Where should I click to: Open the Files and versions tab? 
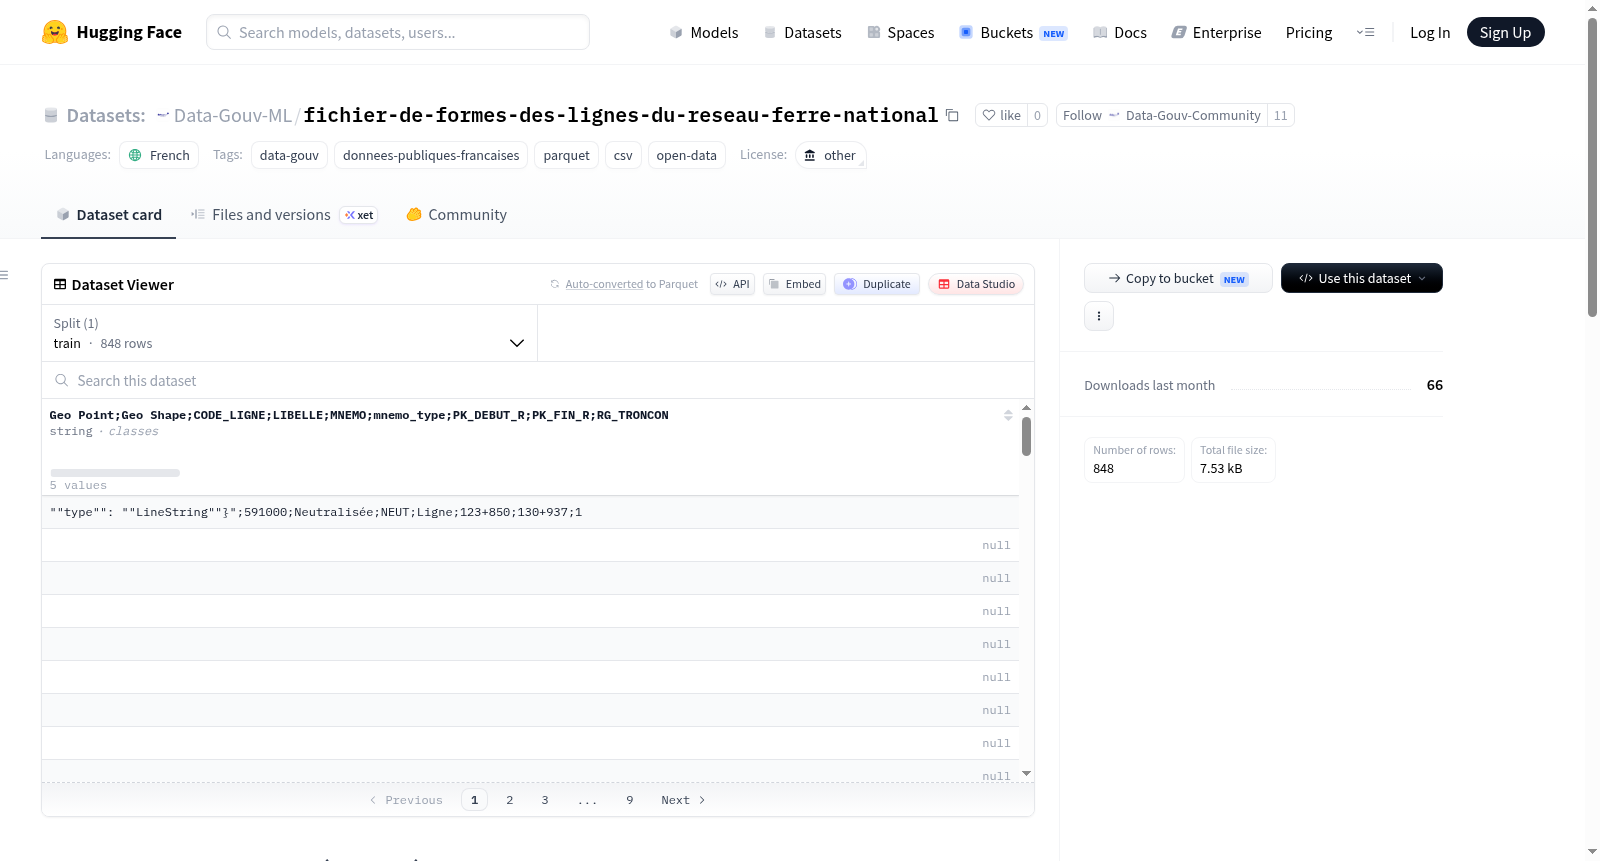[x=284, y=215]
